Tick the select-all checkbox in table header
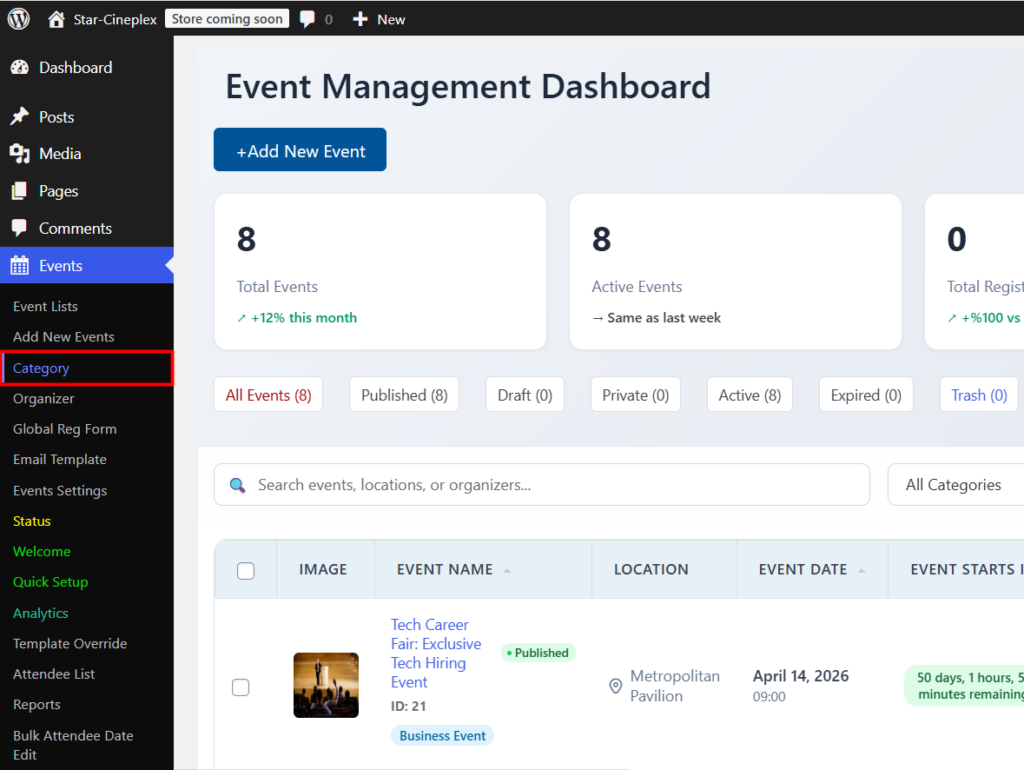The image size is (1024, 770). (246, 570)
